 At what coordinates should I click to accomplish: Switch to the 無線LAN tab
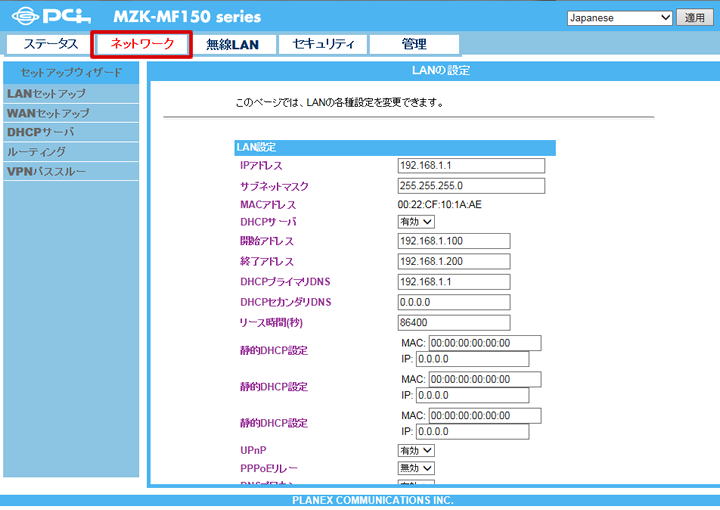232,44
